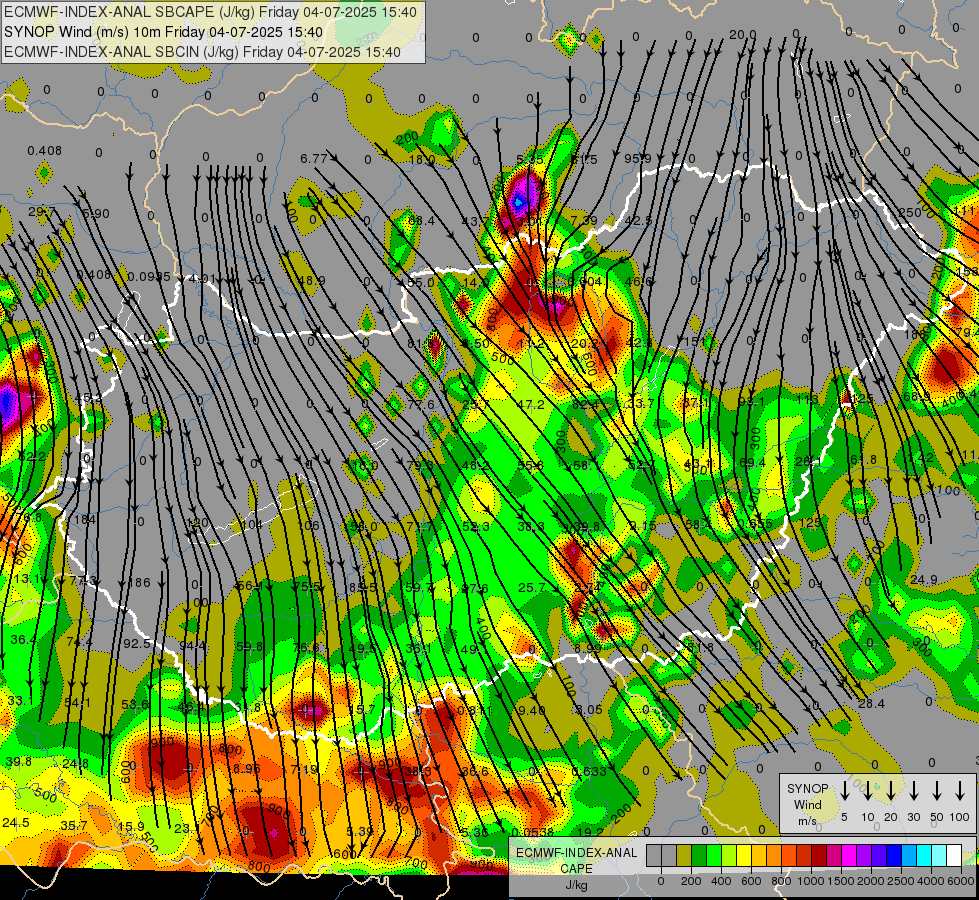
Task: Click the map value 0.408
Action: [44, 151]
